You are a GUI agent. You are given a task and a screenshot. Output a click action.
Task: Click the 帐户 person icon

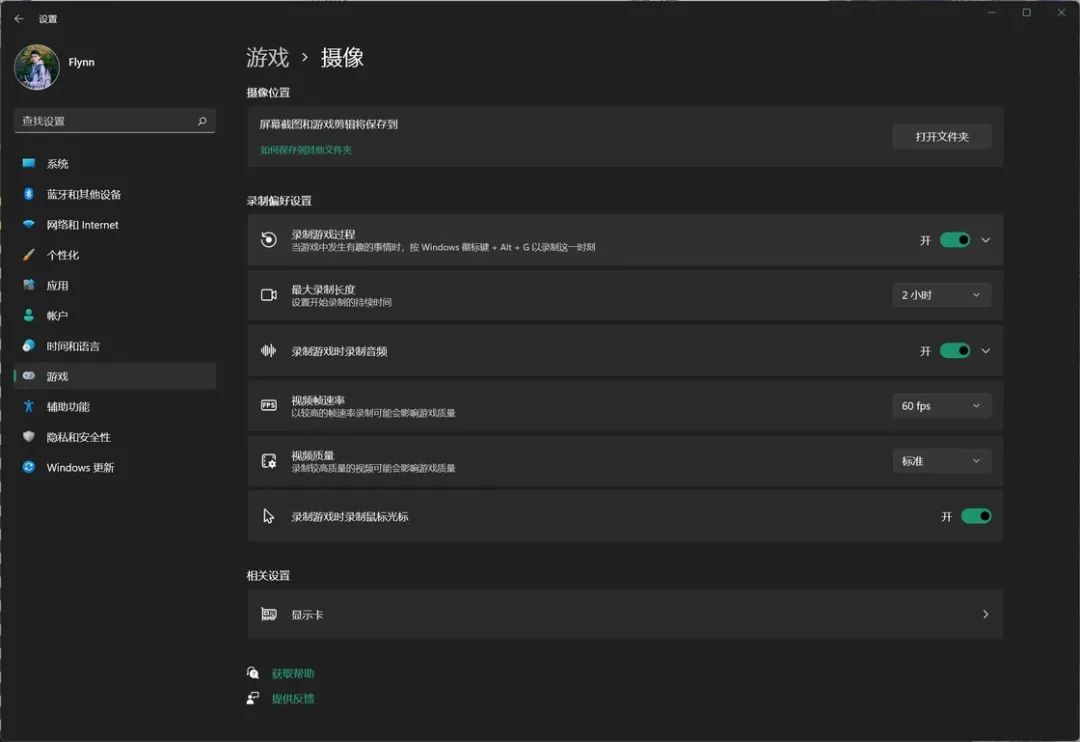(x=28, y=315)
